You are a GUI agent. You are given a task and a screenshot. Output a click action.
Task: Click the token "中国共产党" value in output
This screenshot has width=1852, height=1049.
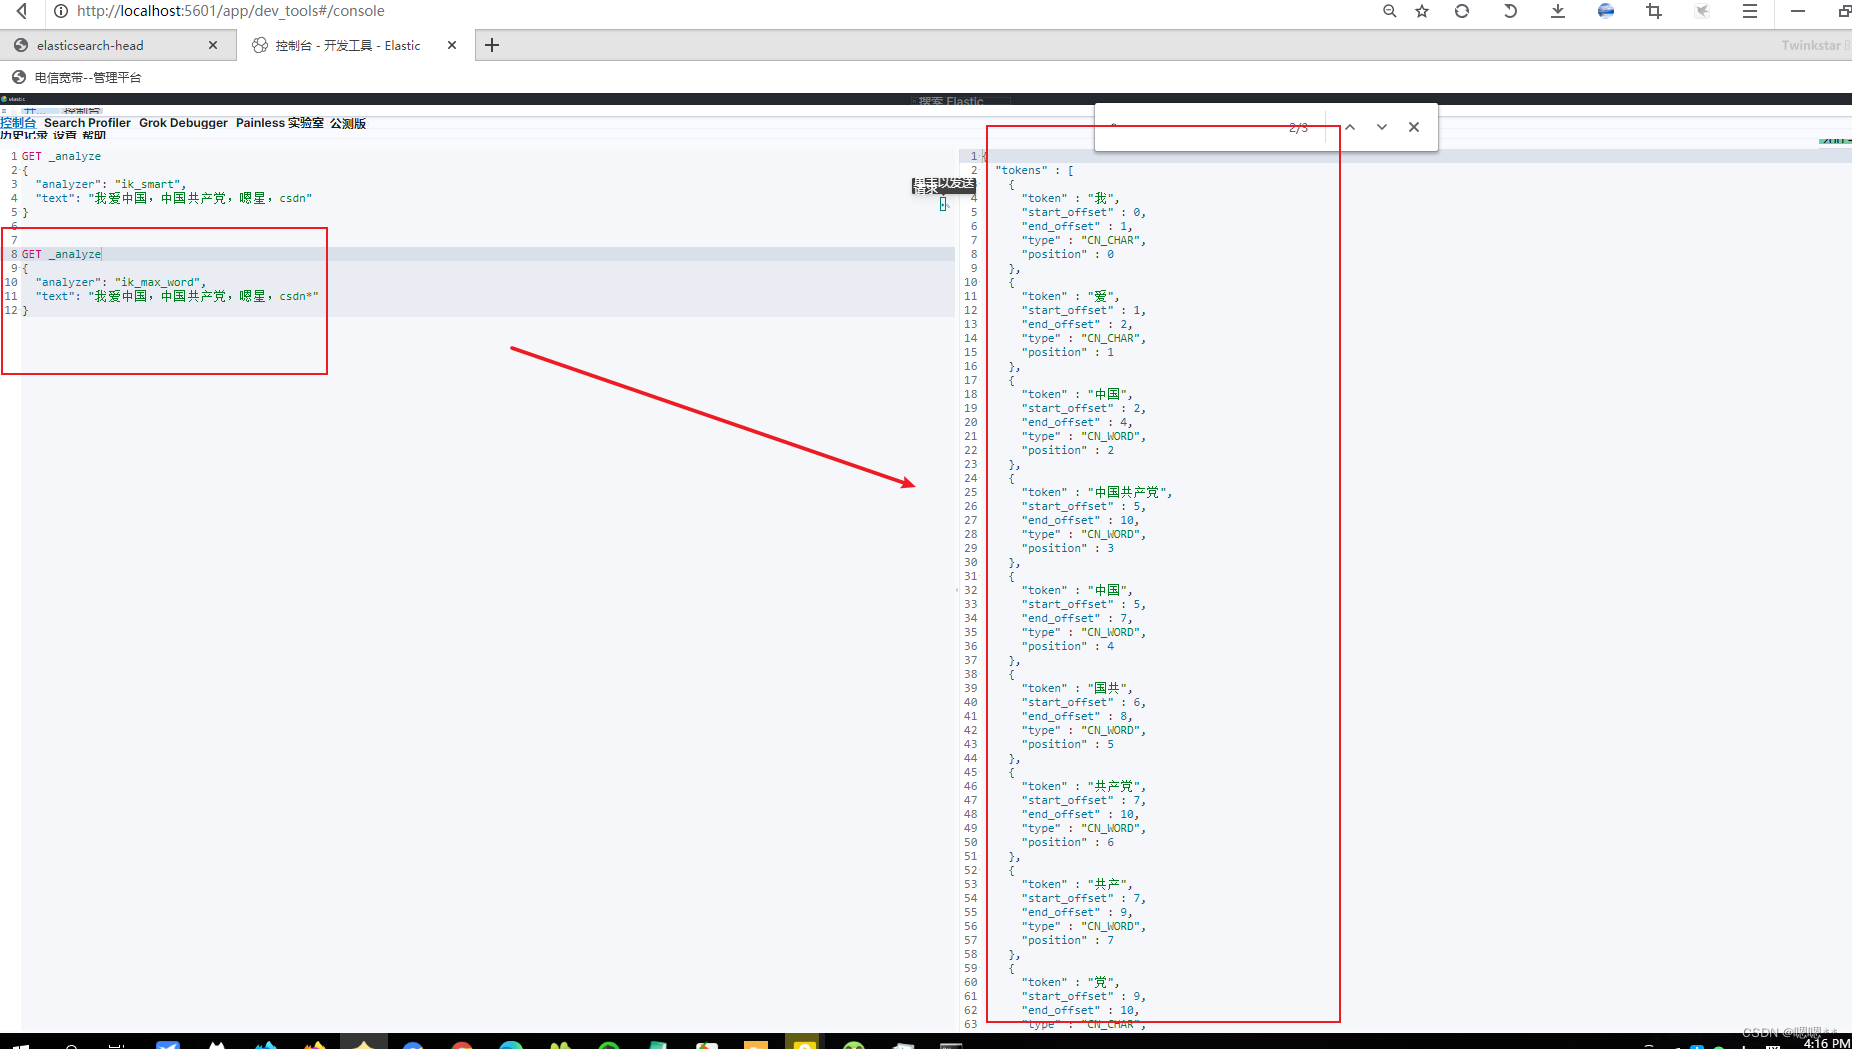[x=1127, y=492]
